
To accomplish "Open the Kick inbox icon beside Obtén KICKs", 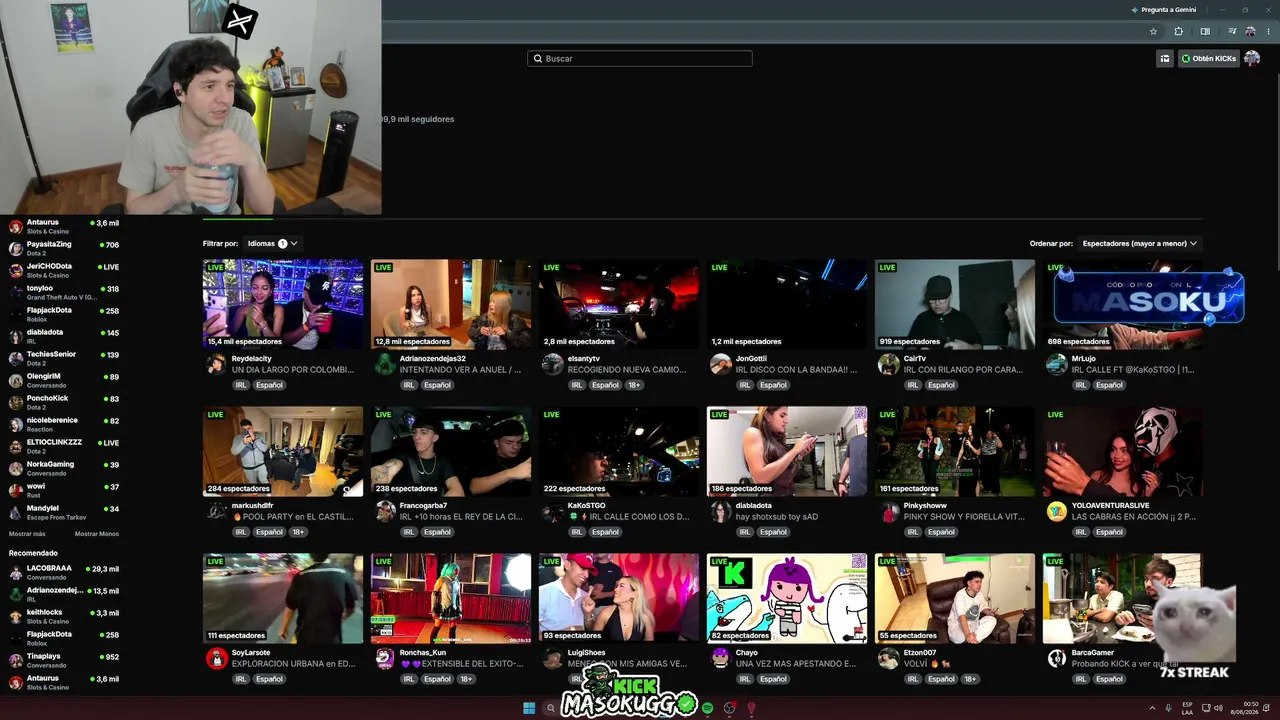I will [1164, 58].
